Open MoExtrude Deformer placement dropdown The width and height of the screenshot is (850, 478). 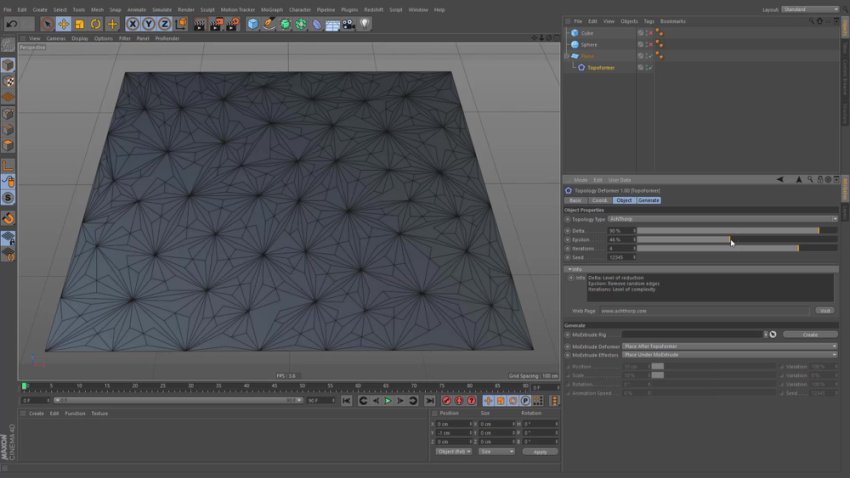click(730, 346)
